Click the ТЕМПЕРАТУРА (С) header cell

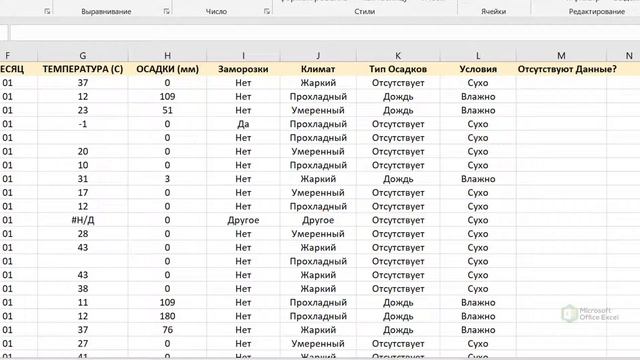[x=83, y=69]
